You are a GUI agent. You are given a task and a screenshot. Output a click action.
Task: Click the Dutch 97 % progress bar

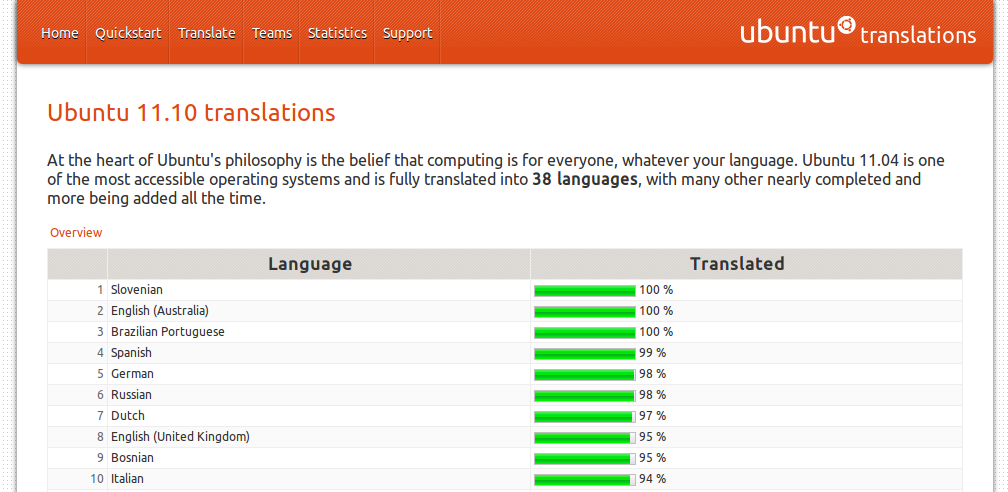click(585, 416)
